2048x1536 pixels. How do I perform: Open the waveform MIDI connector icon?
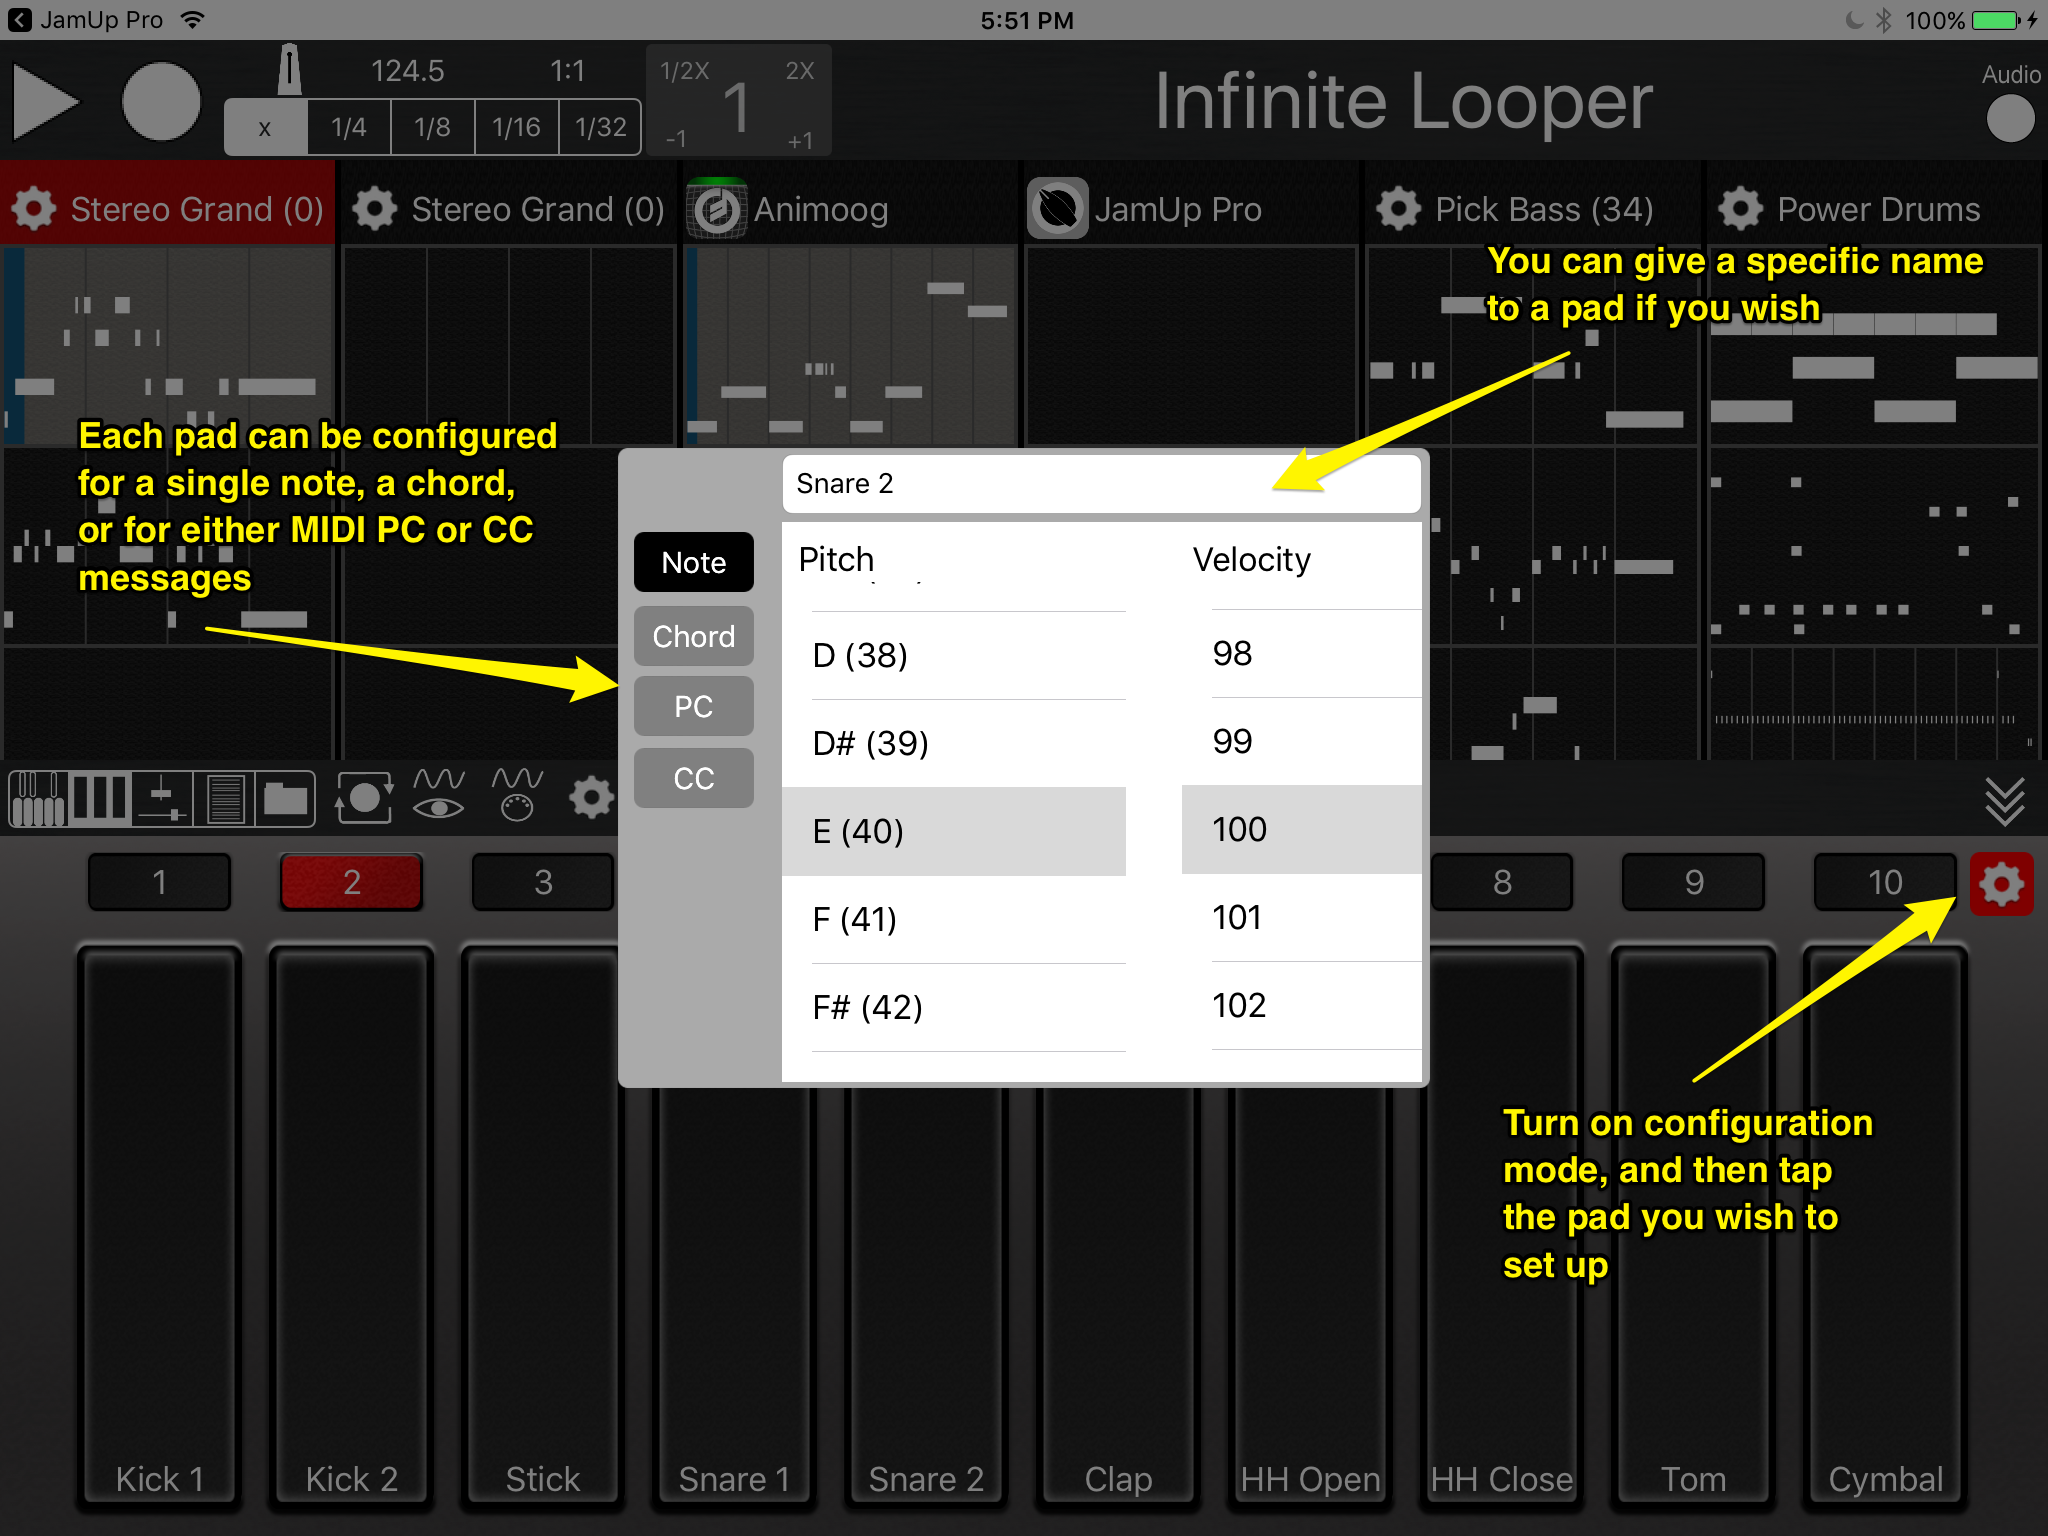click(517, 794)
